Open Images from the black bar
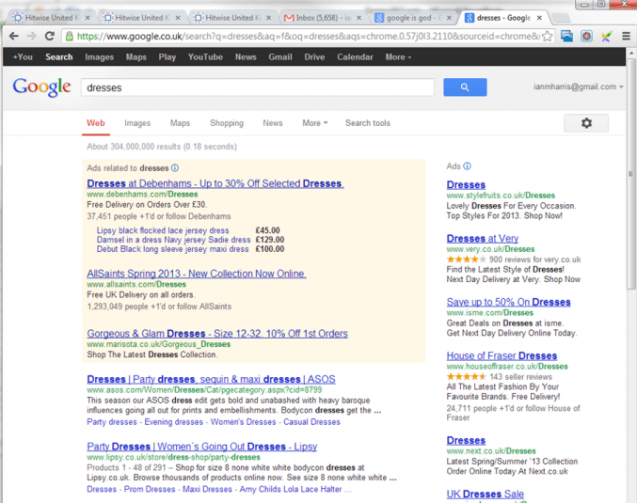The image size is (637, 503). (x=99, y=57)
